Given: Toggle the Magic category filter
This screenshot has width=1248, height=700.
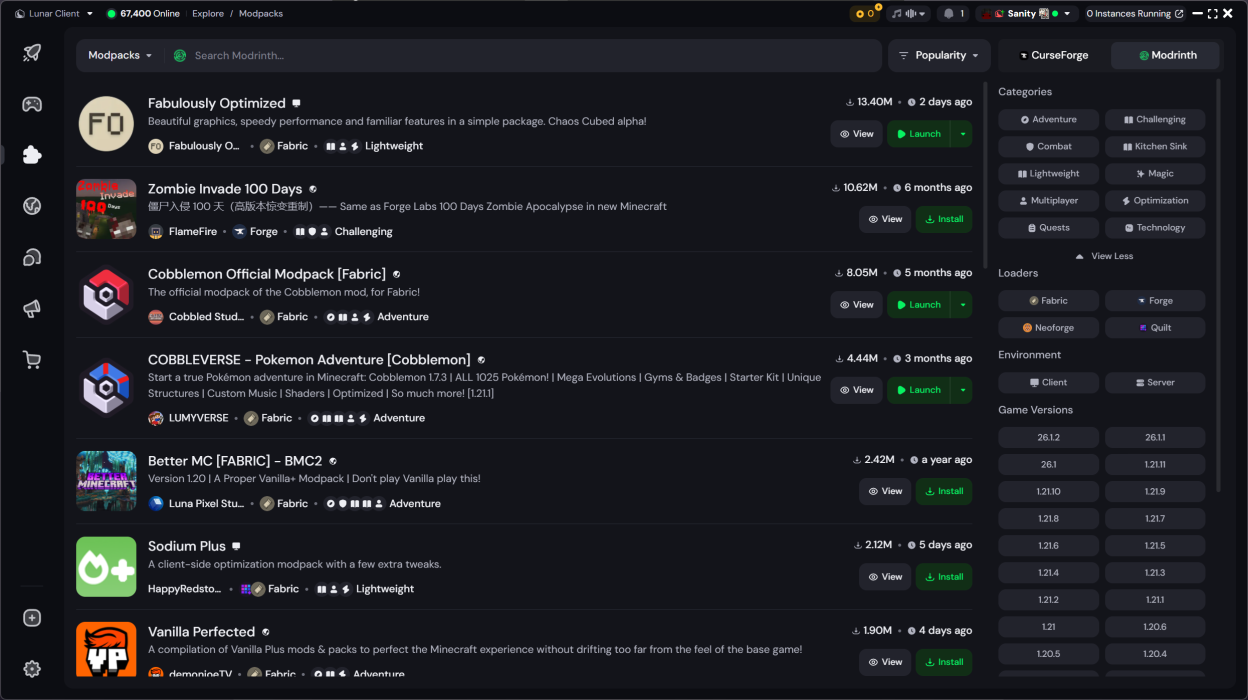Looking at the screenshot, I should 1155,174.
